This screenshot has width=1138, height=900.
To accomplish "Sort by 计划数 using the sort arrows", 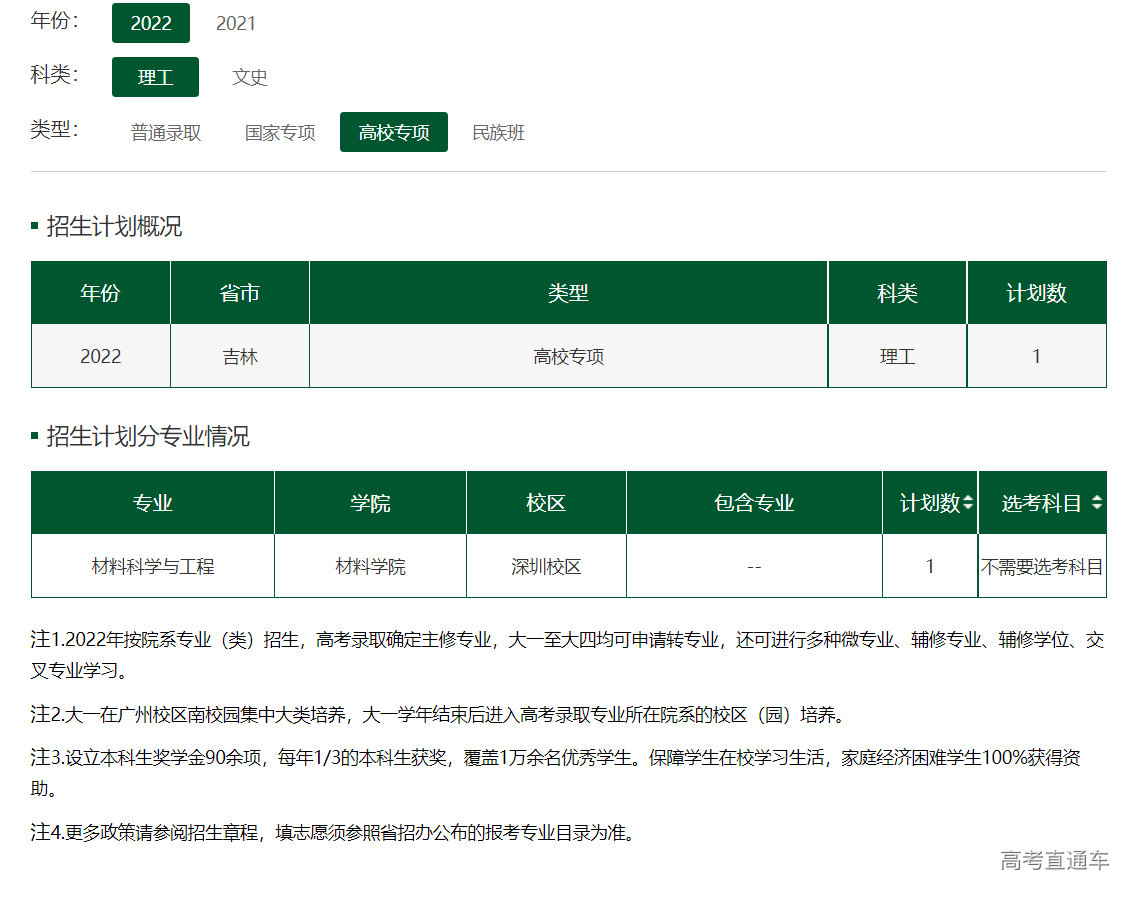I will 968,504.
